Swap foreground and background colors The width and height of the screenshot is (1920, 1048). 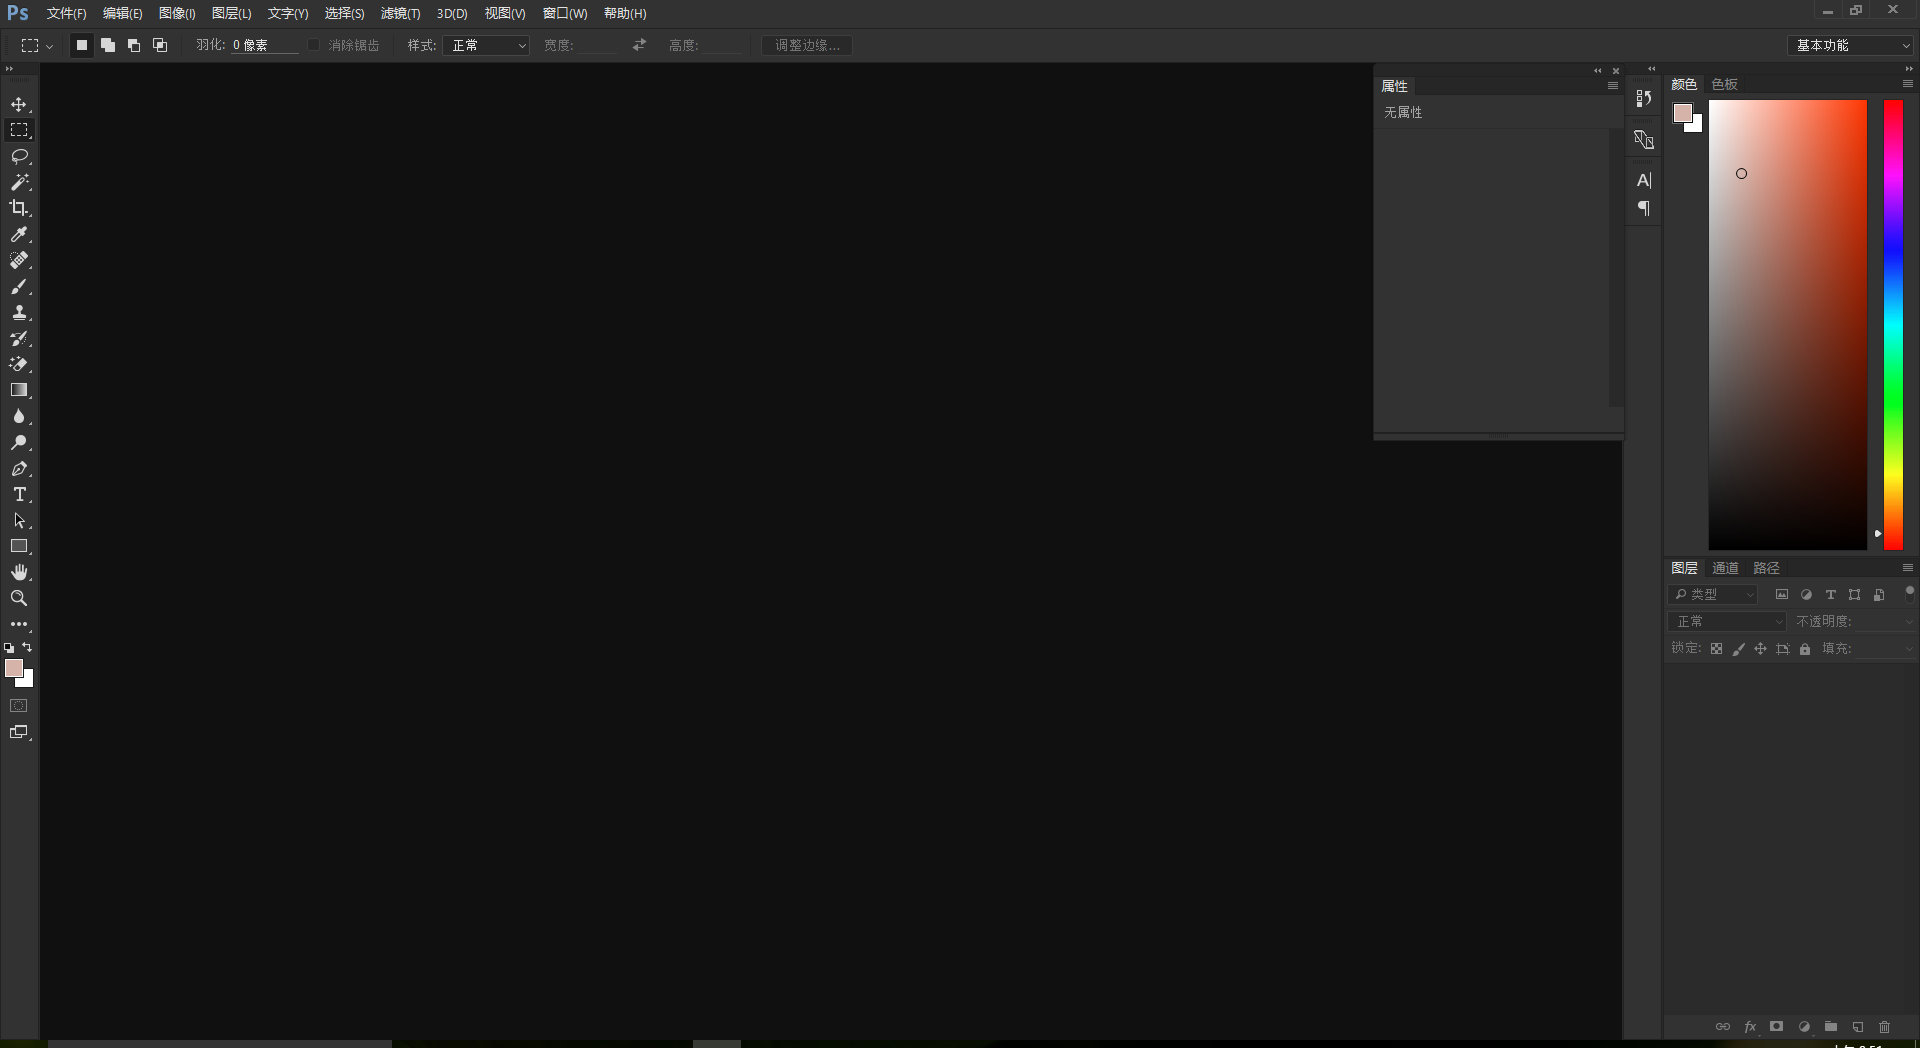27,647
